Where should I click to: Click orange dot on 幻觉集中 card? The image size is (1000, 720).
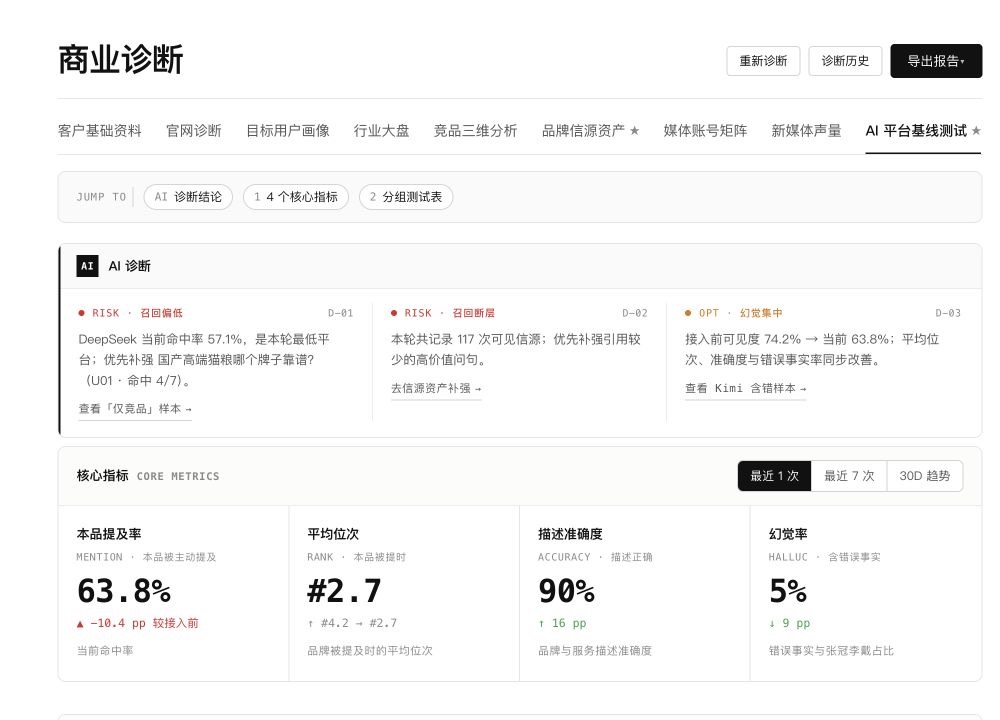[688, 313]
